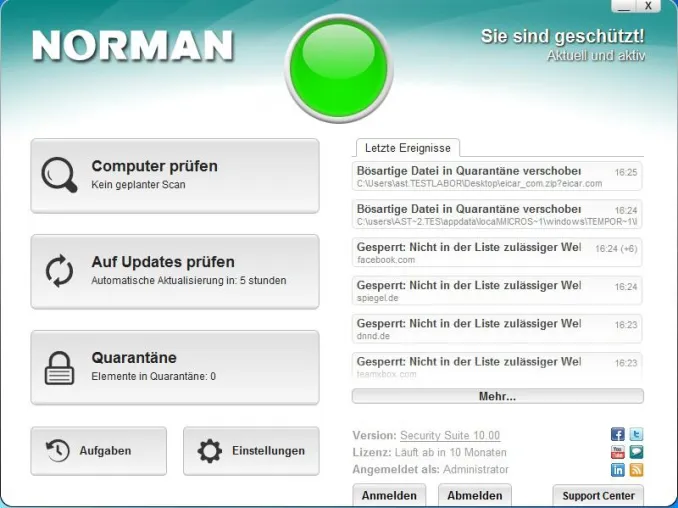Select the blocked spiegel.de event
This screenshot has height=508, width=678.
(497, 290)
